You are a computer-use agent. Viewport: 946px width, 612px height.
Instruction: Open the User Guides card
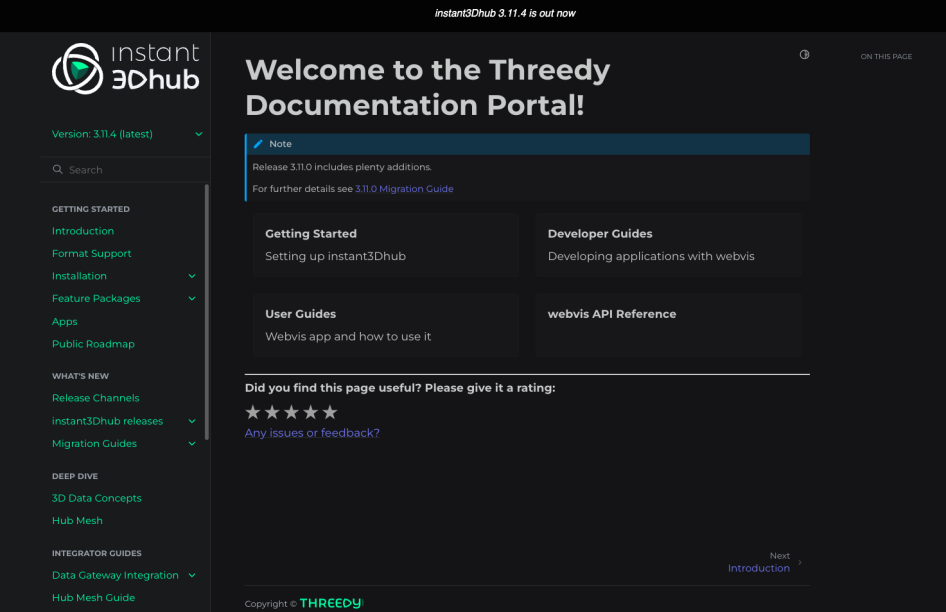[386, 325]
